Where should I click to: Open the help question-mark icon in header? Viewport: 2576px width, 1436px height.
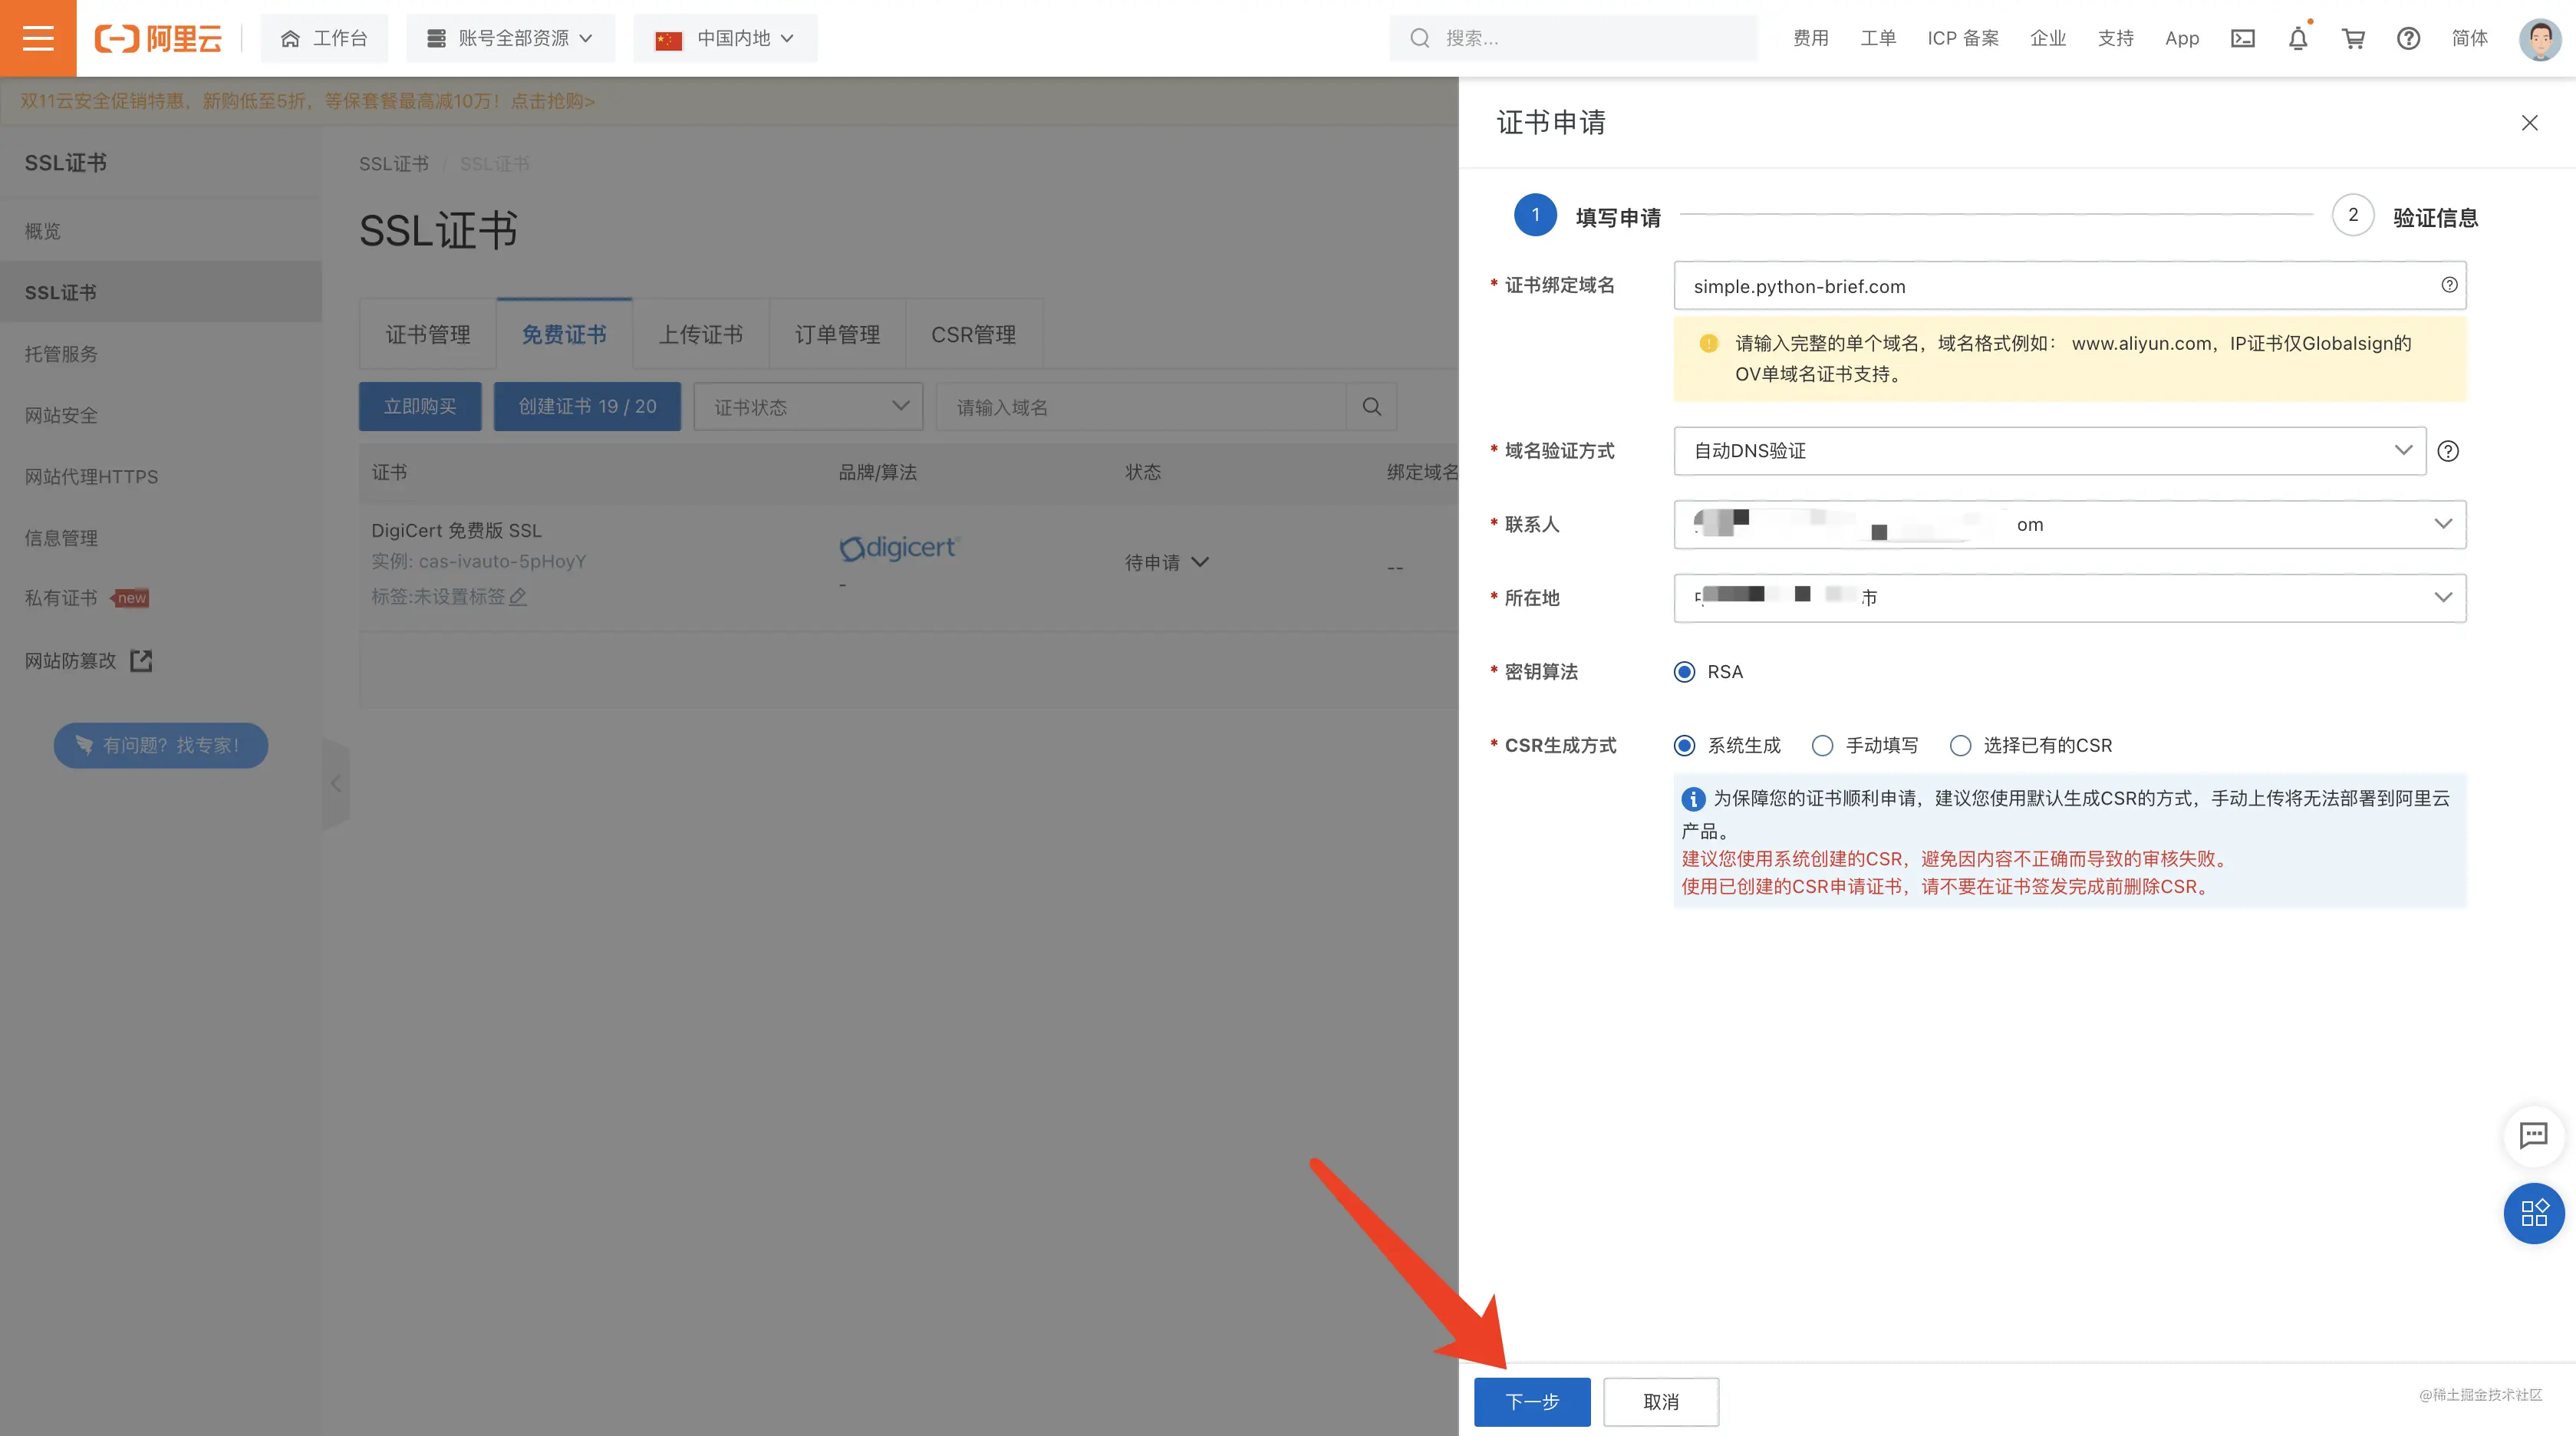2408,39
